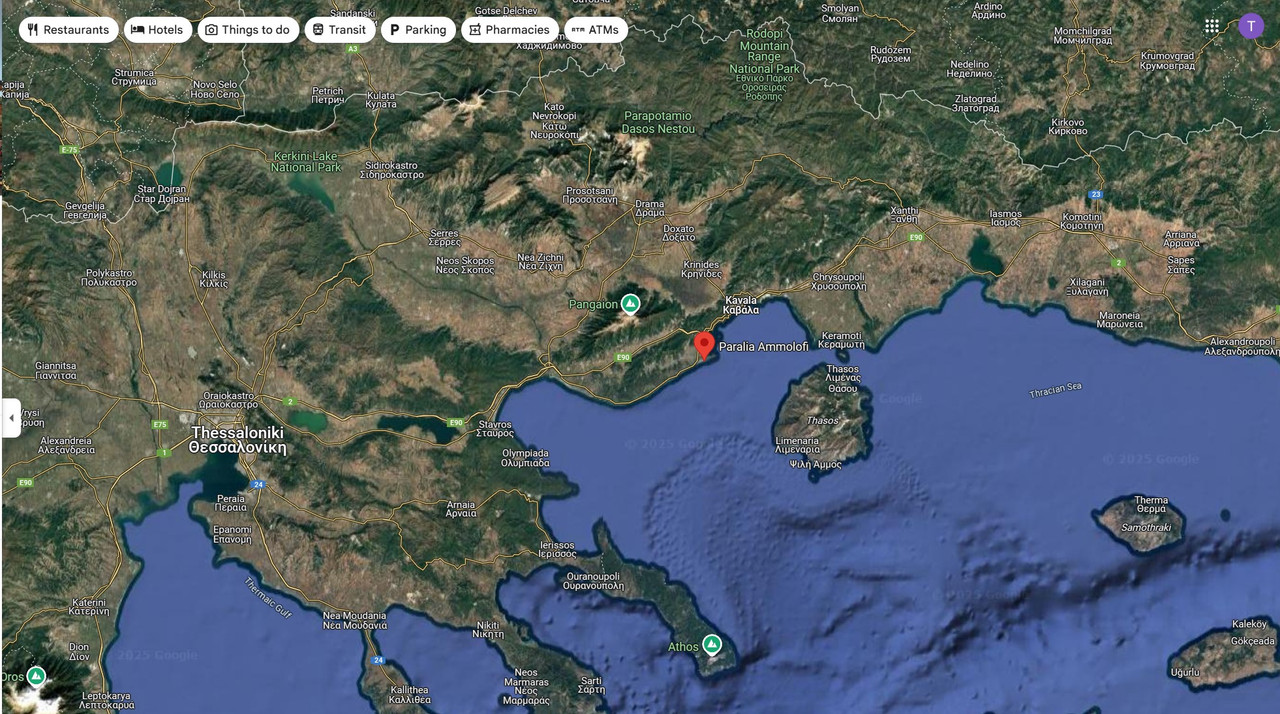Click the Paralia Ammolofi place label
The height and width of the screenshot is (714, 1280).
click(763, 347)
